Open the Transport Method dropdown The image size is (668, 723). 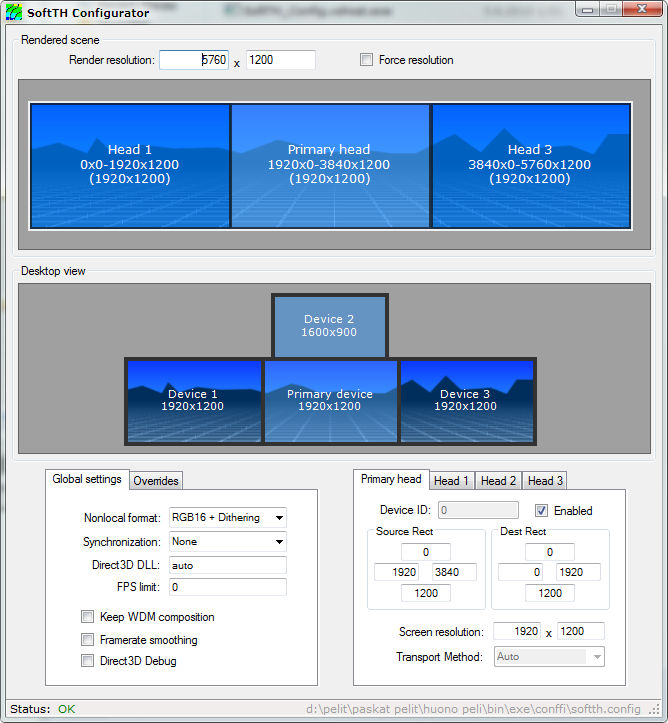pyautogui.click(x=549, y=657)
